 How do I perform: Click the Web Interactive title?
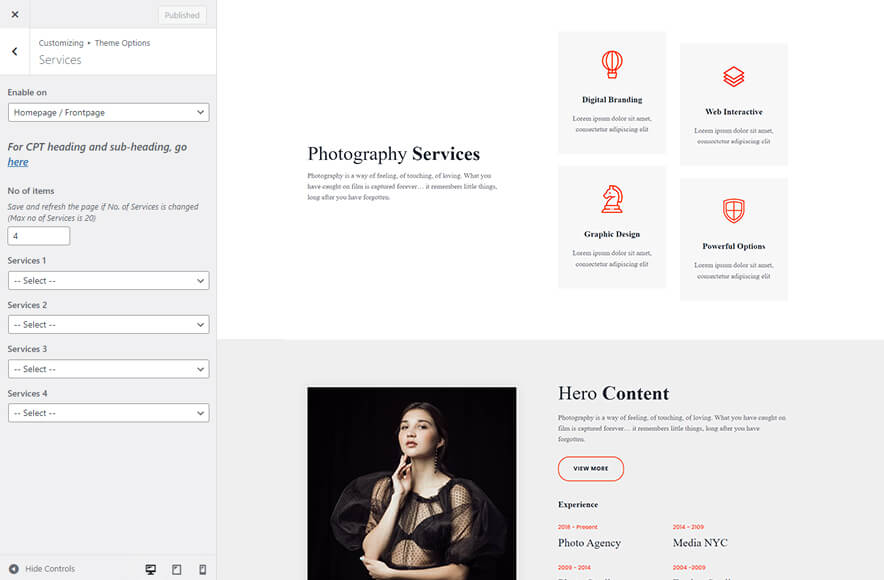(x=733, y=112)
